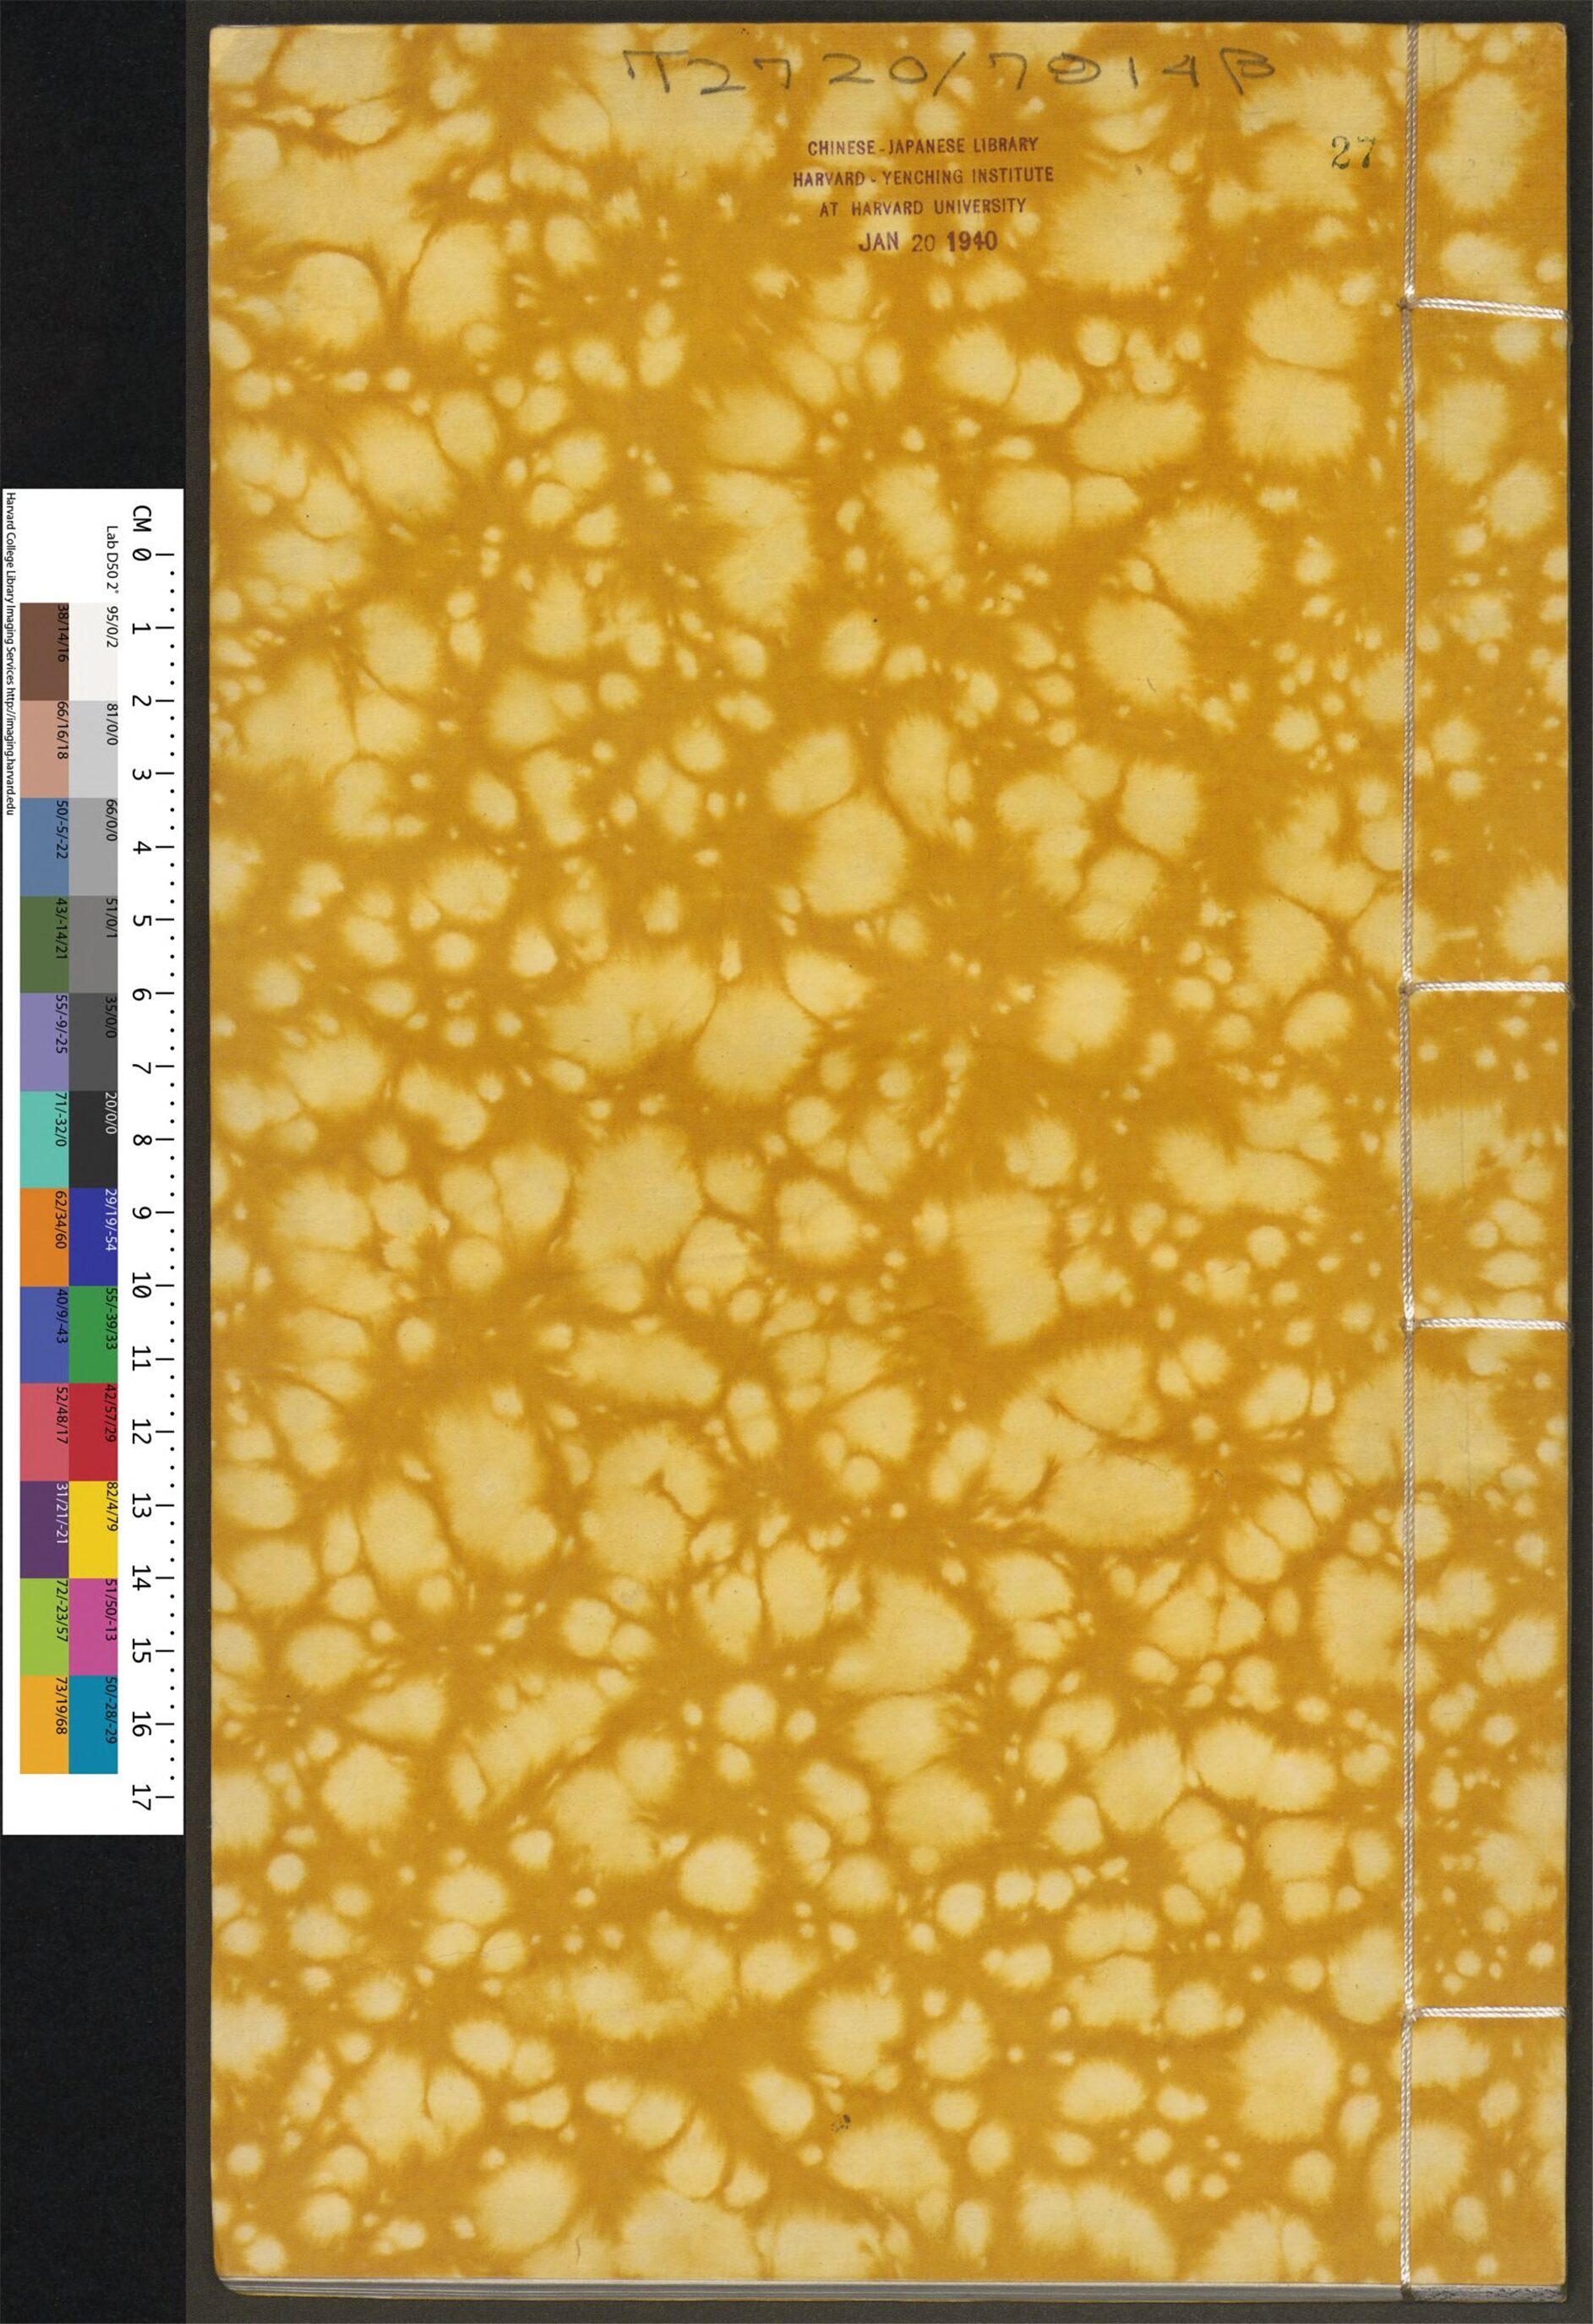The image size is (1593, 2324).
Task: Click the printed number 27 on the cover
Action: pos(1354,151)
